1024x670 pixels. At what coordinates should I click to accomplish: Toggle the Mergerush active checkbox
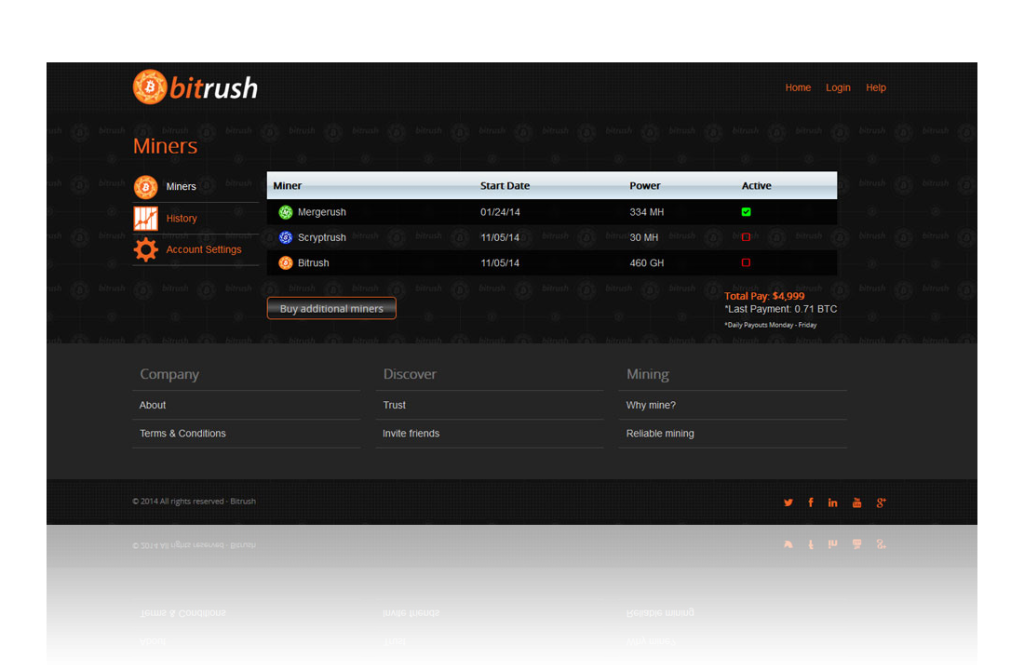click(746, 212)
